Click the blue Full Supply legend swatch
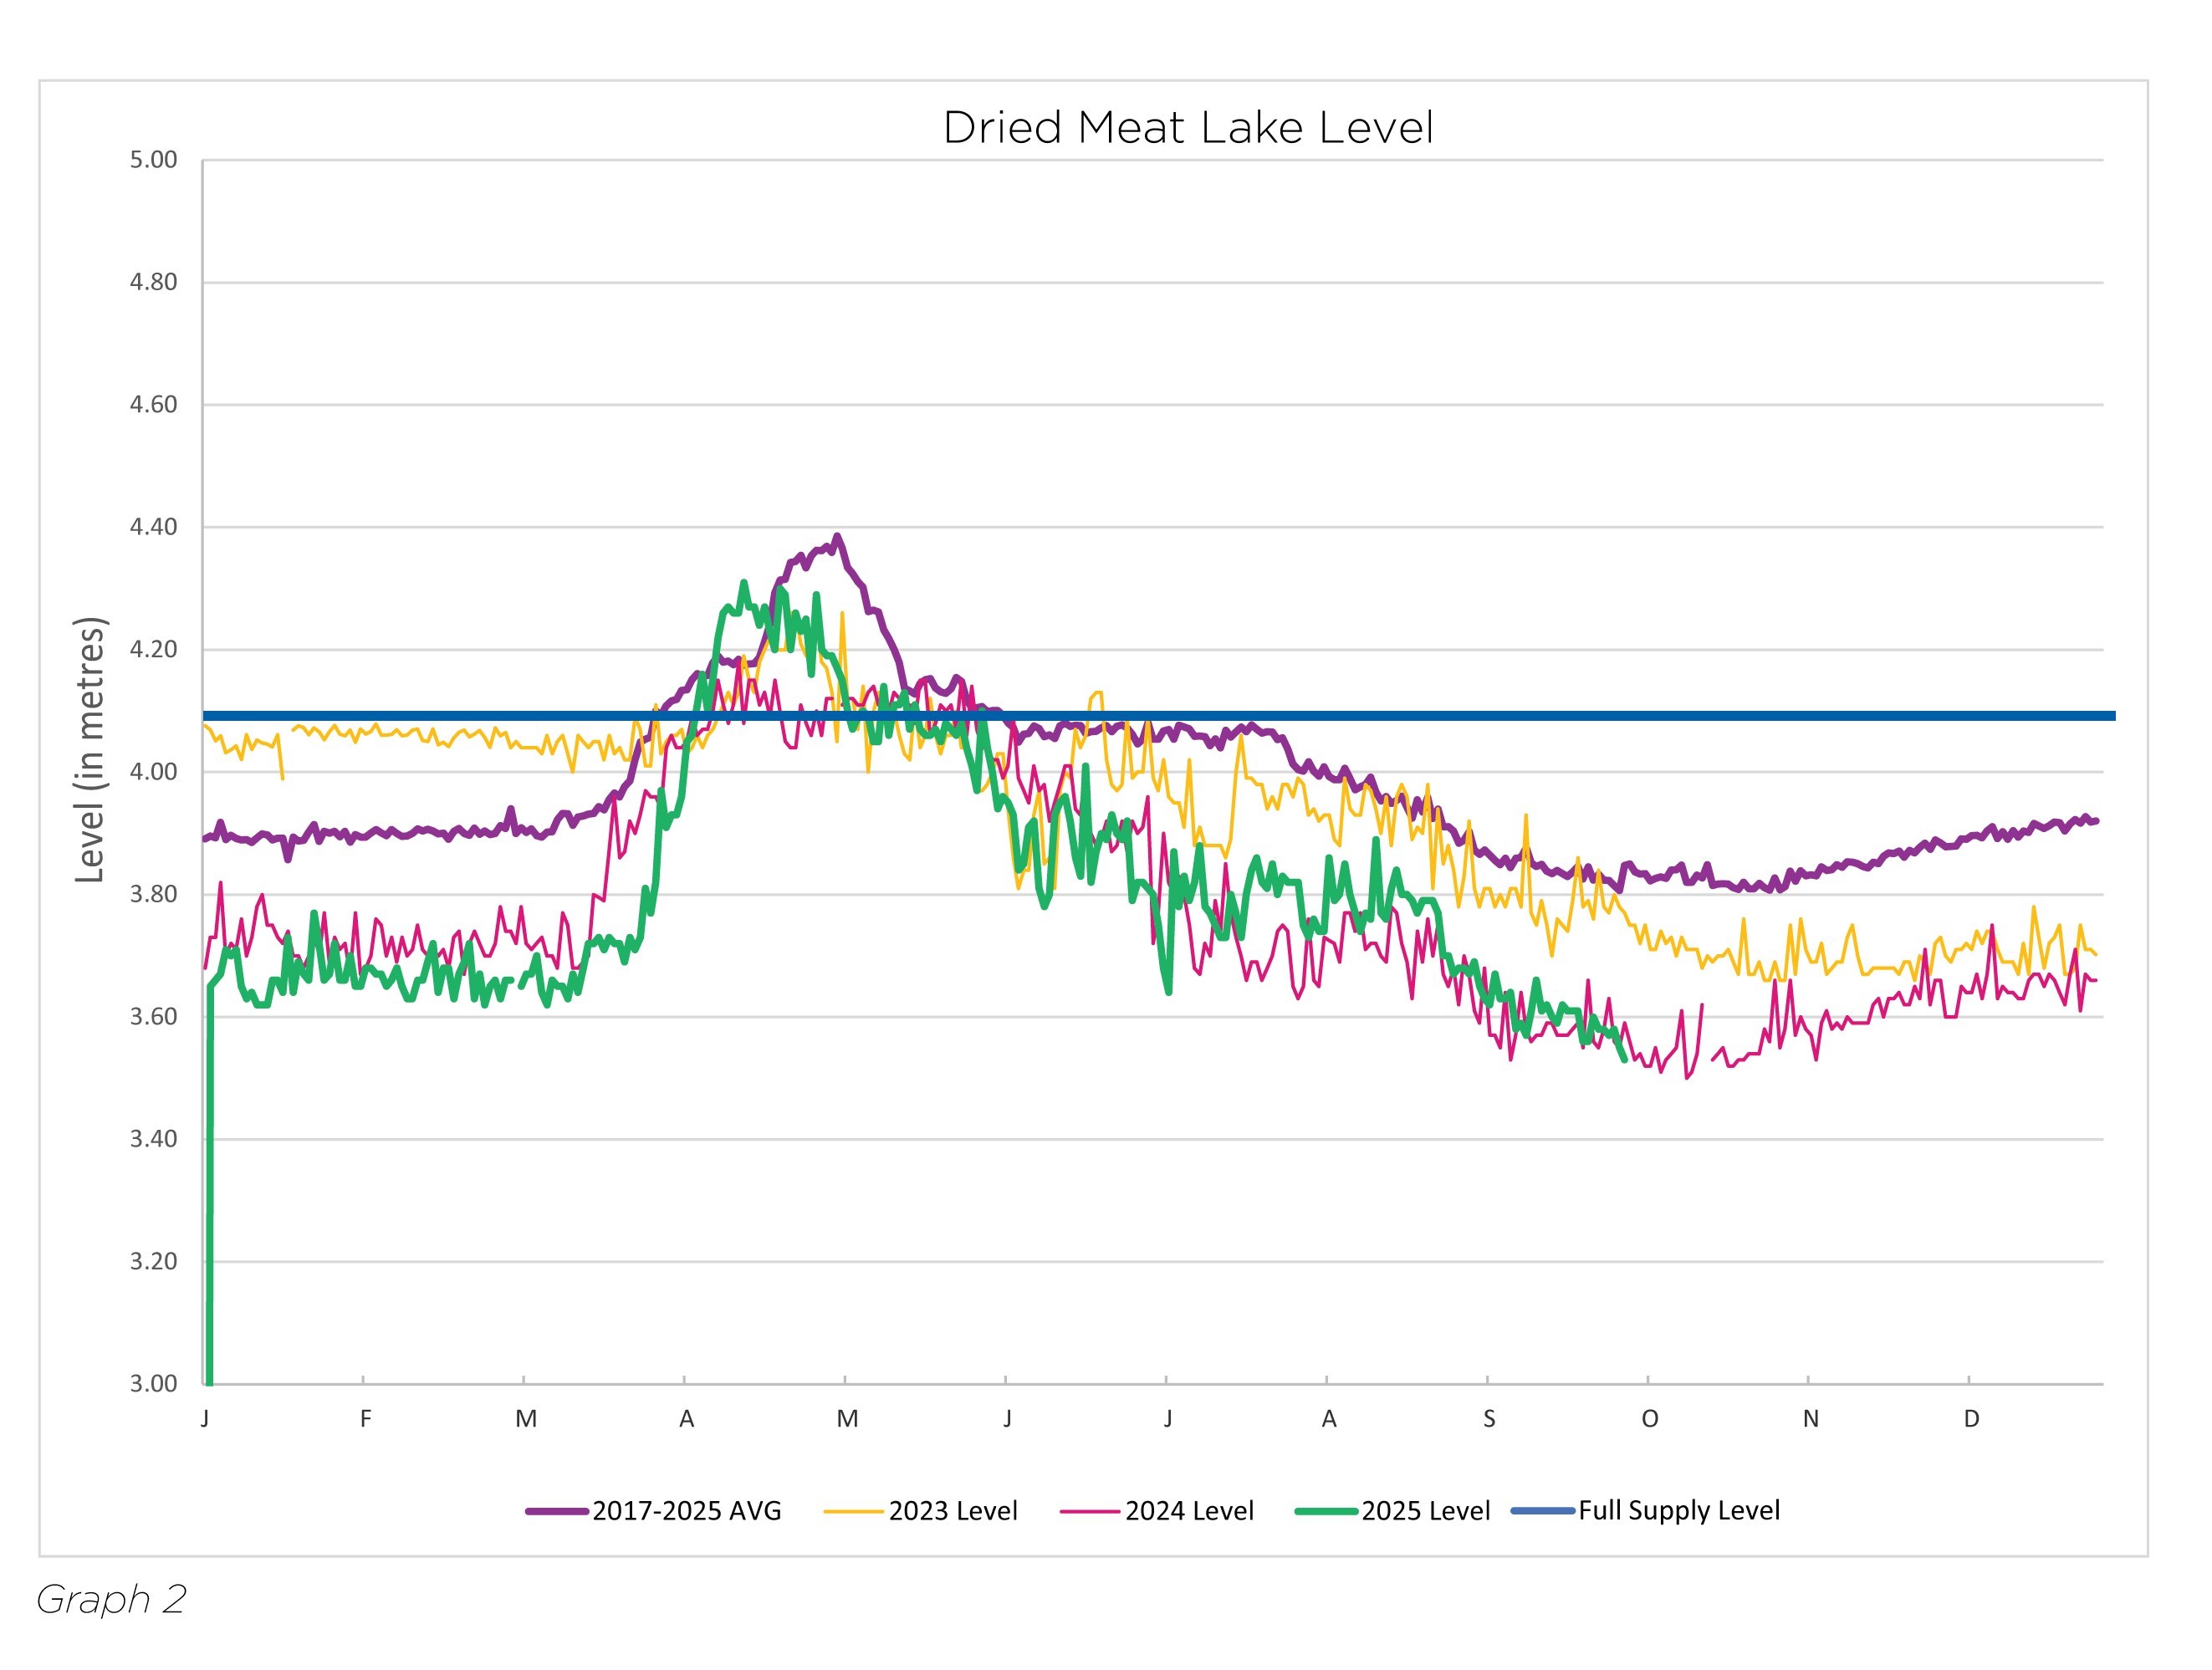 (x=1543, y=1512)
